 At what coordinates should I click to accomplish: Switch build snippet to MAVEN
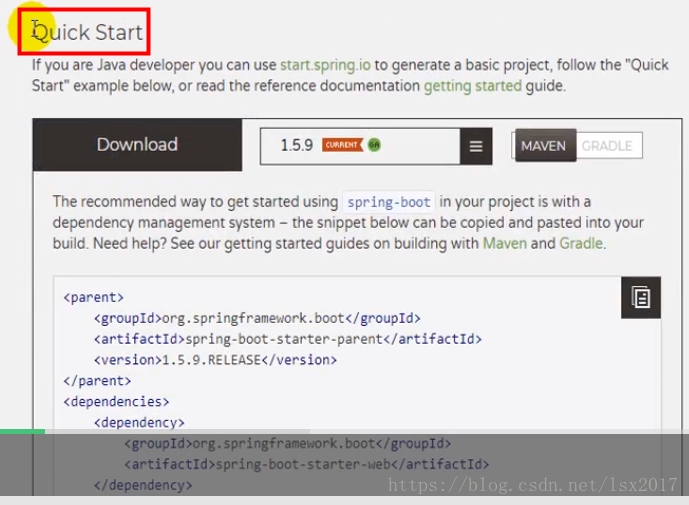pos(544,145)
